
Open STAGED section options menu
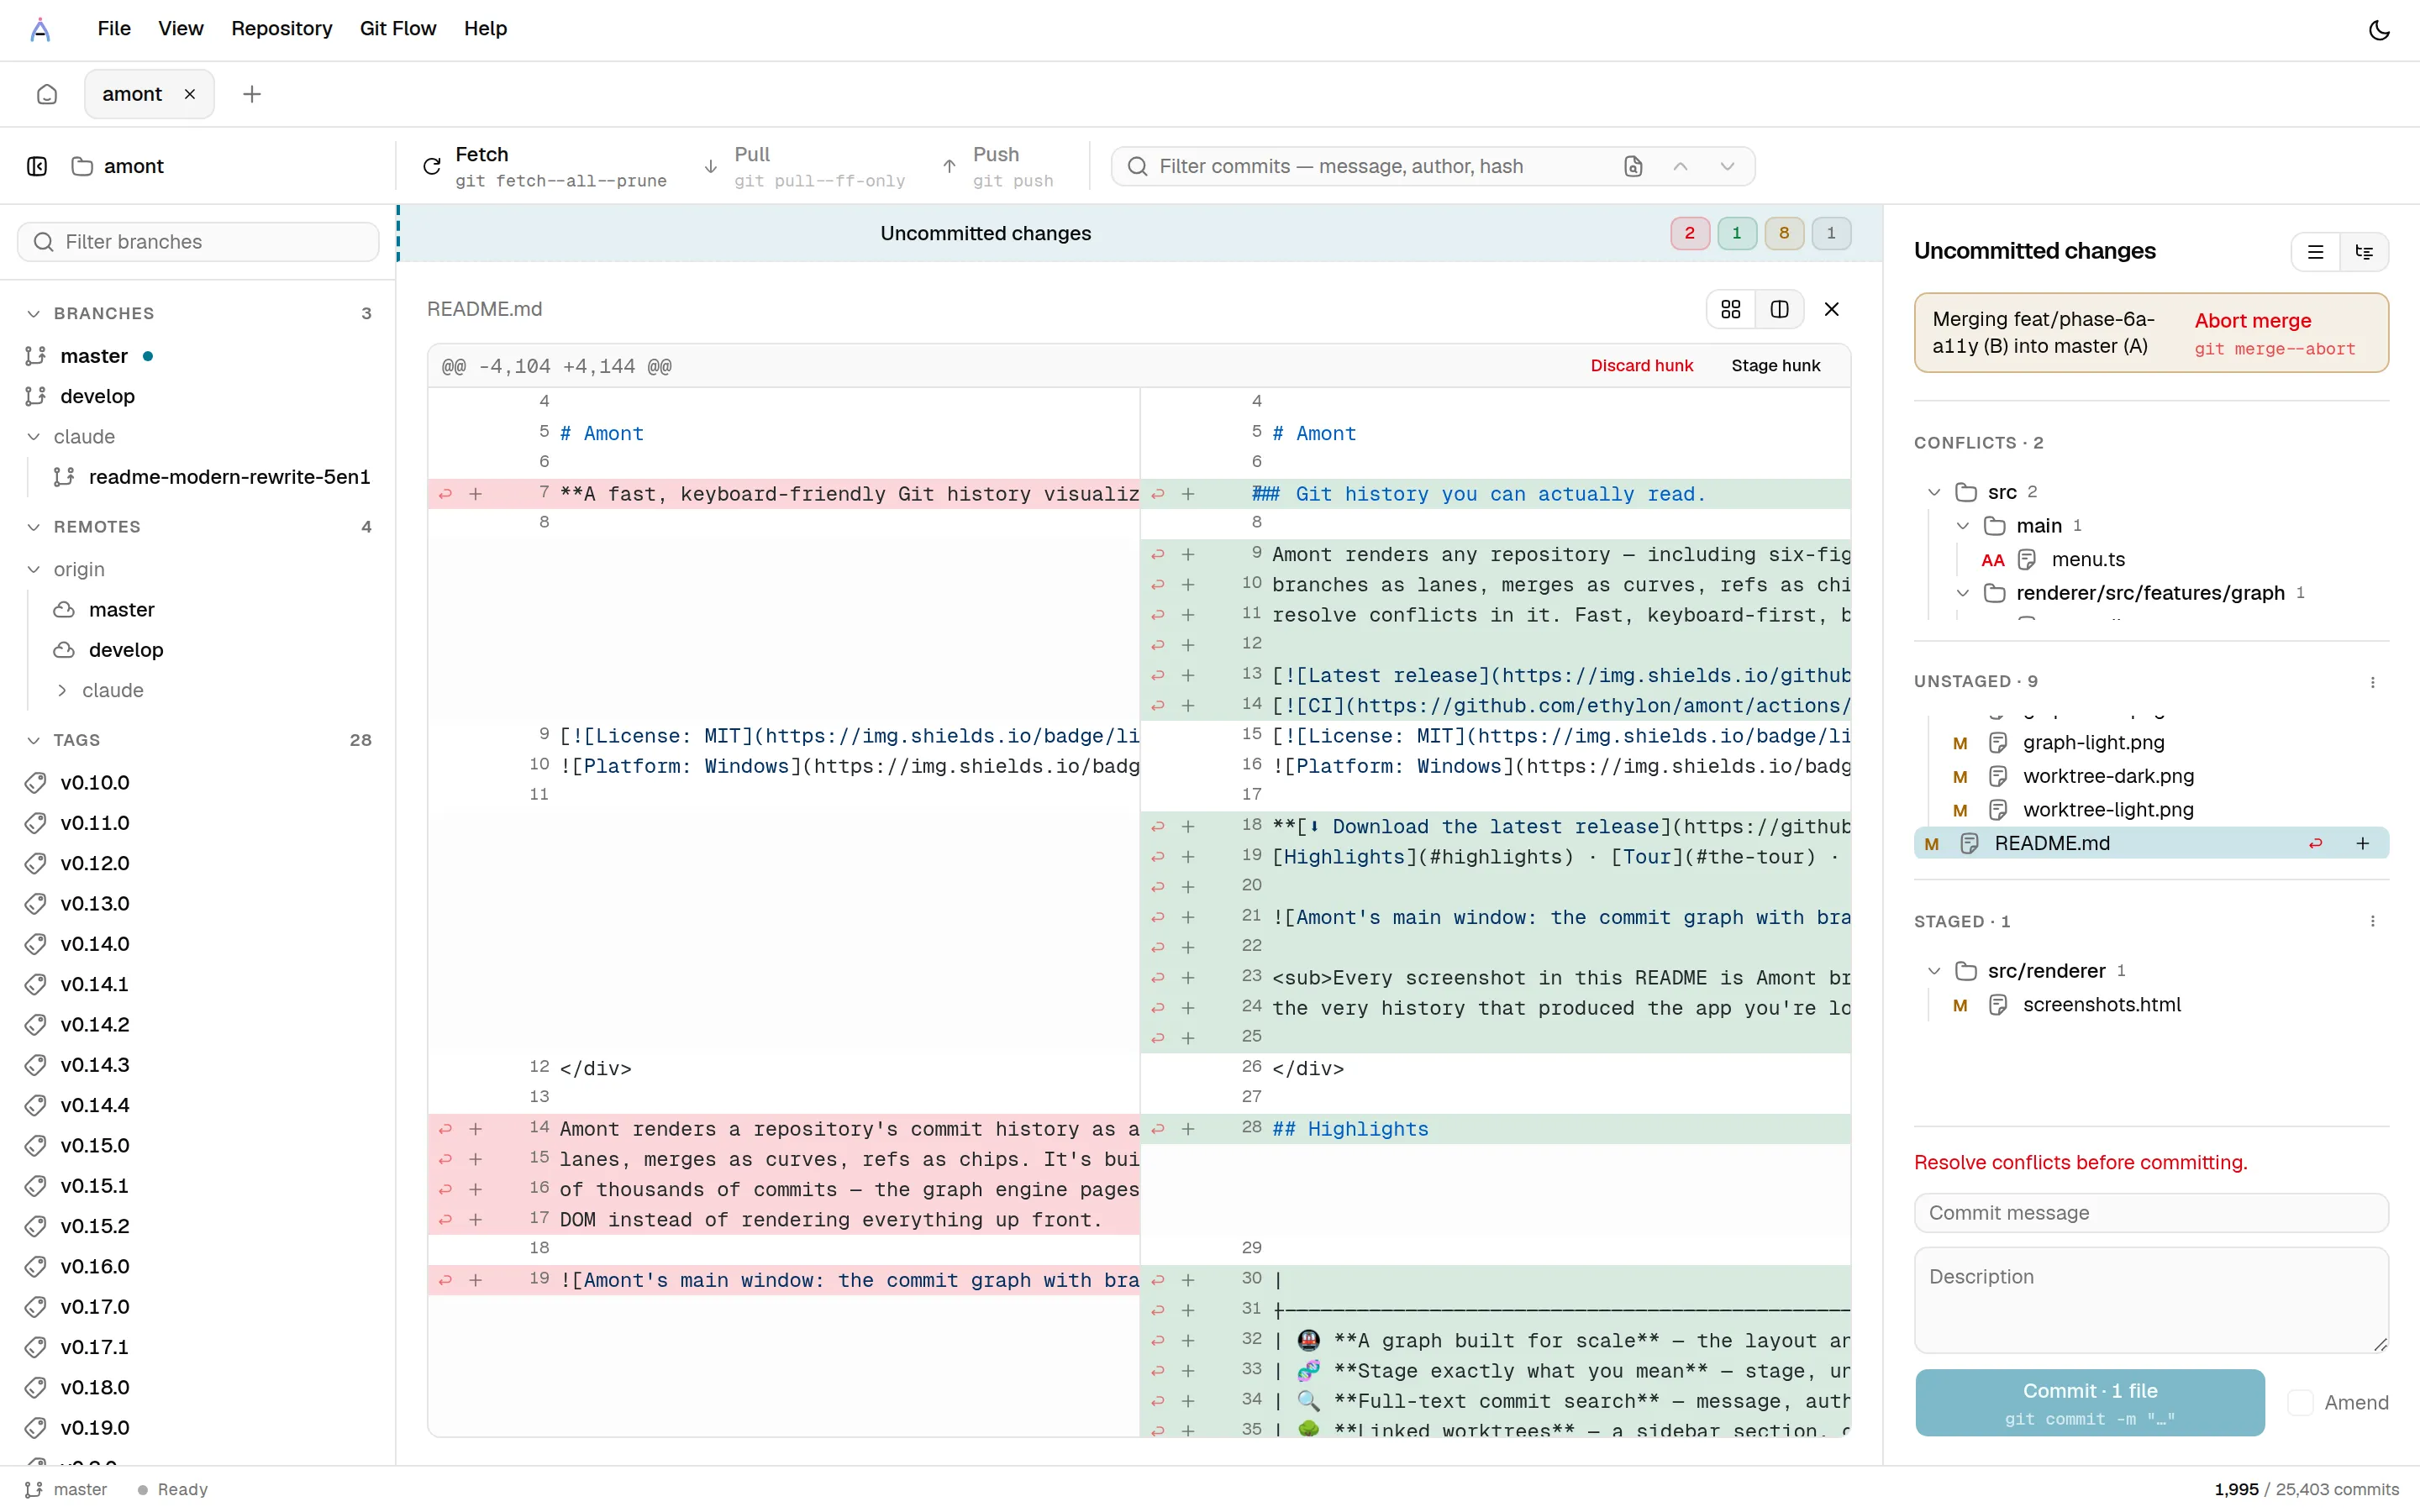coord(2373,921)
